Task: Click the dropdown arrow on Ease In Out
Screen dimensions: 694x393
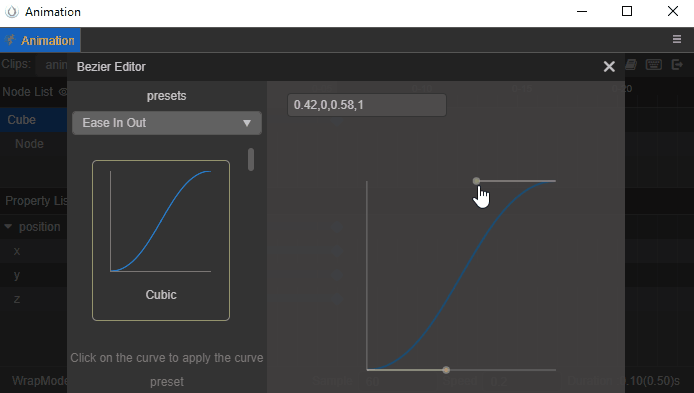Action: click(x=247, y=123)
